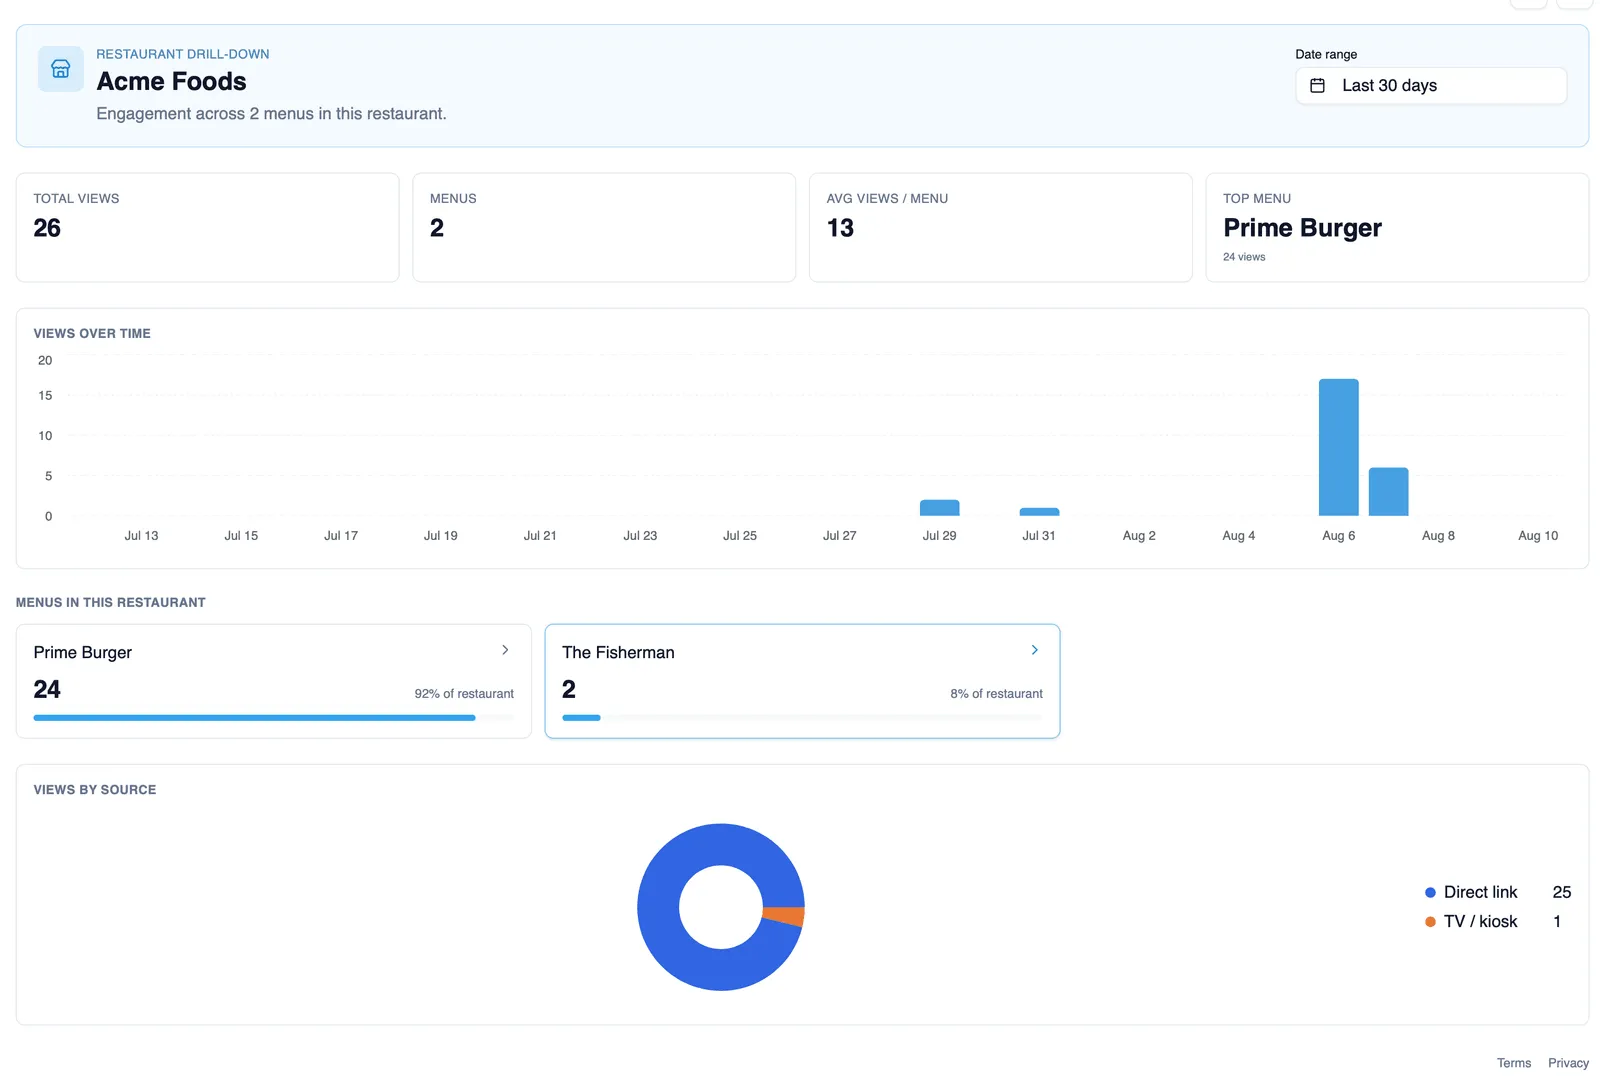Image resolution: width=1600 pixels, height=1084 pixels.
Task: Click the restaurant storefront icon
Action: coord(61,69)
